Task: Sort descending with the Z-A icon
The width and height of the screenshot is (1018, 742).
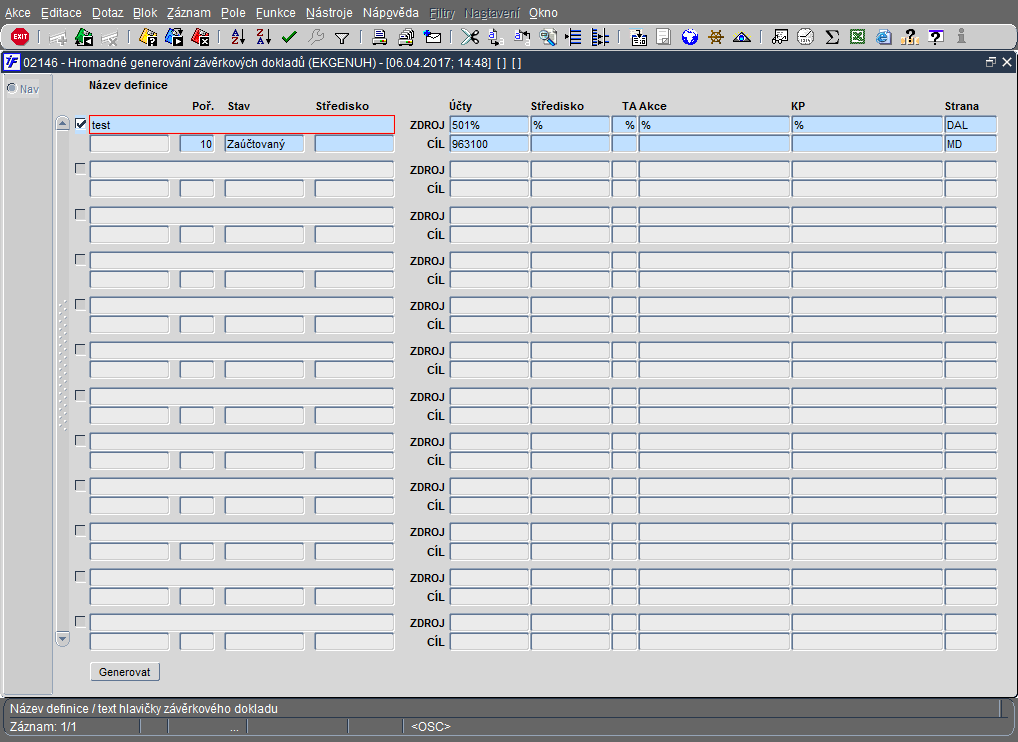Action: [263, 38]
